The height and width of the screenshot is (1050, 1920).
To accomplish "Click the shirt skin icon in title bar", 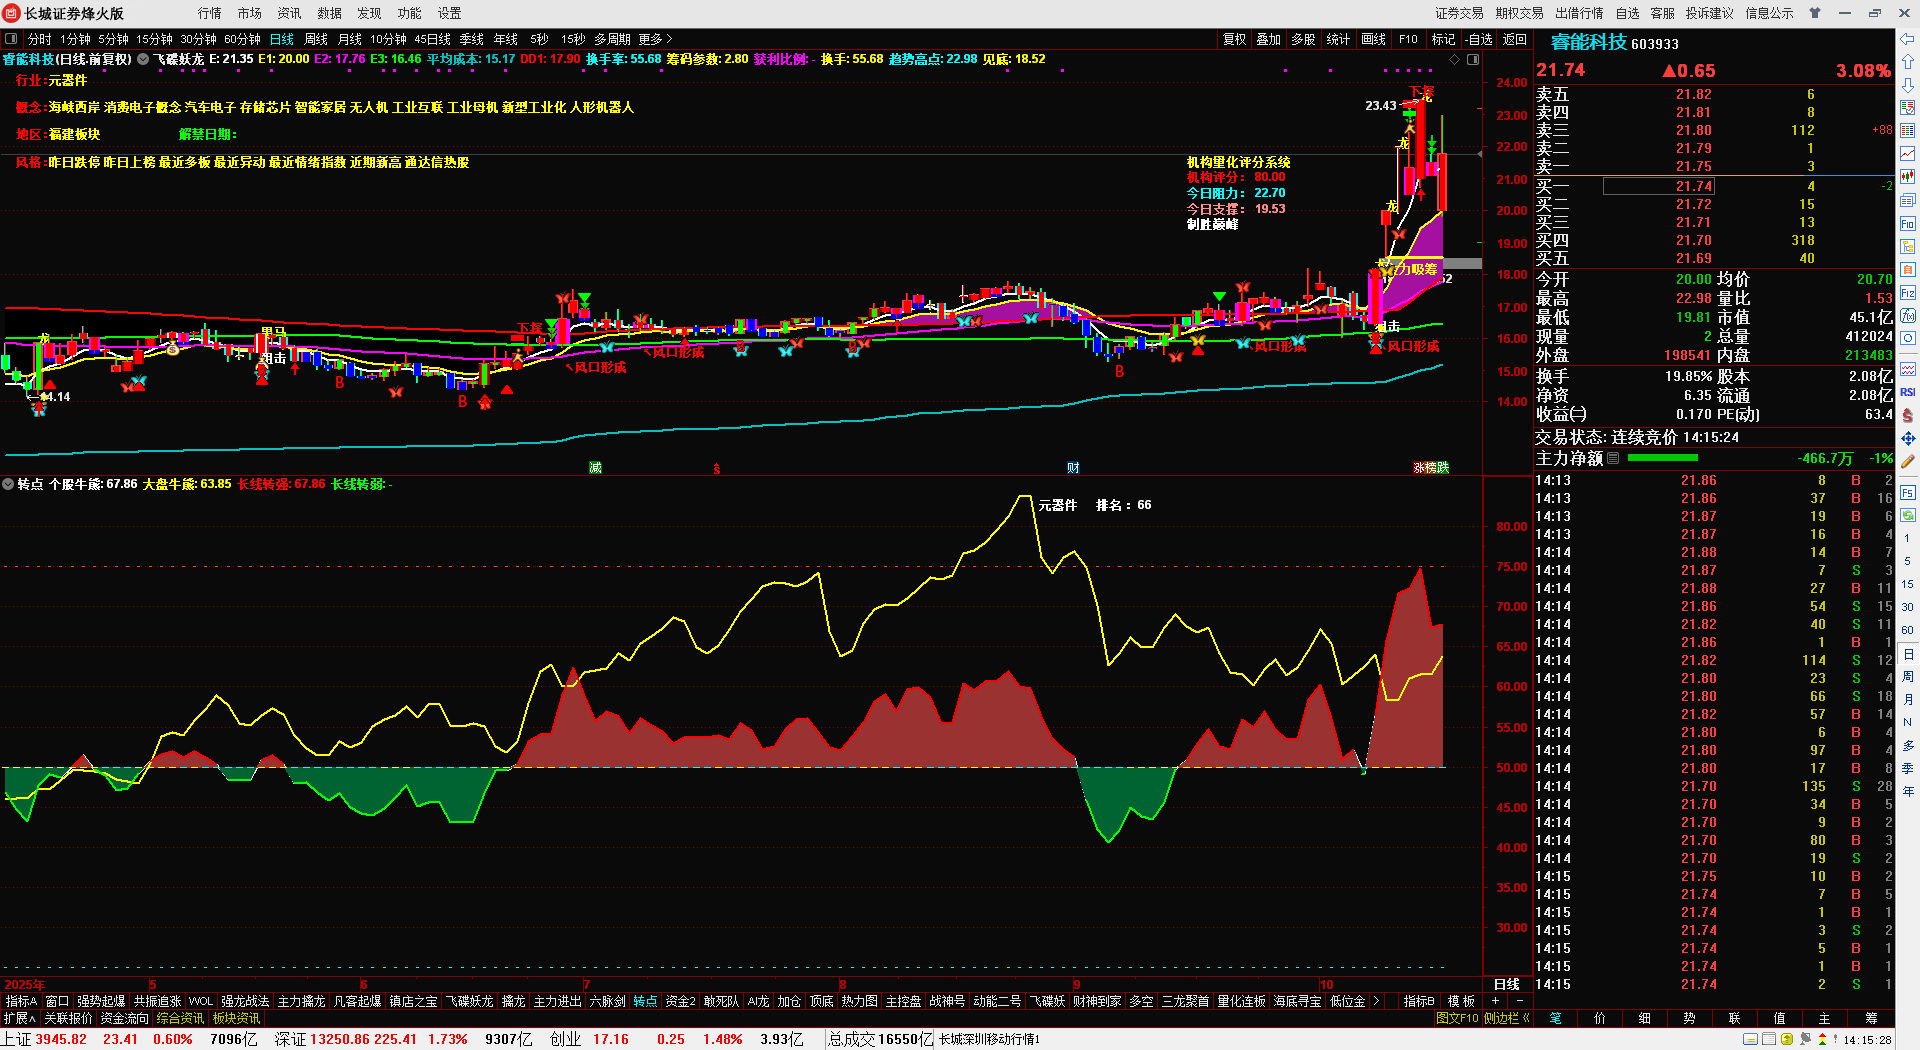I will point(1815,13).
